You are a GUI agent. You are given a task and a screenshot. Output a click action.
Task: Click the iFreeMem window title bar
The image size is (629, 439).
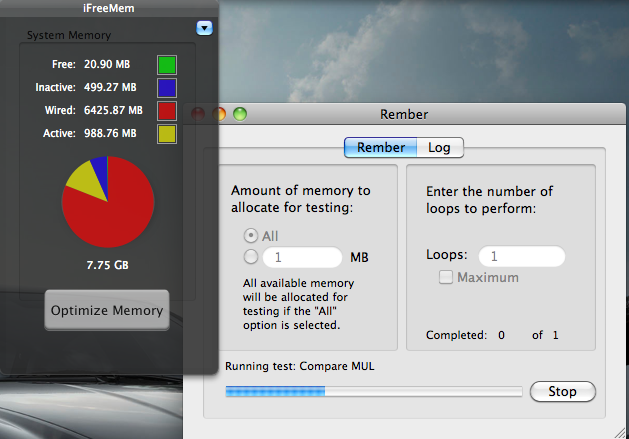point(109,8)
